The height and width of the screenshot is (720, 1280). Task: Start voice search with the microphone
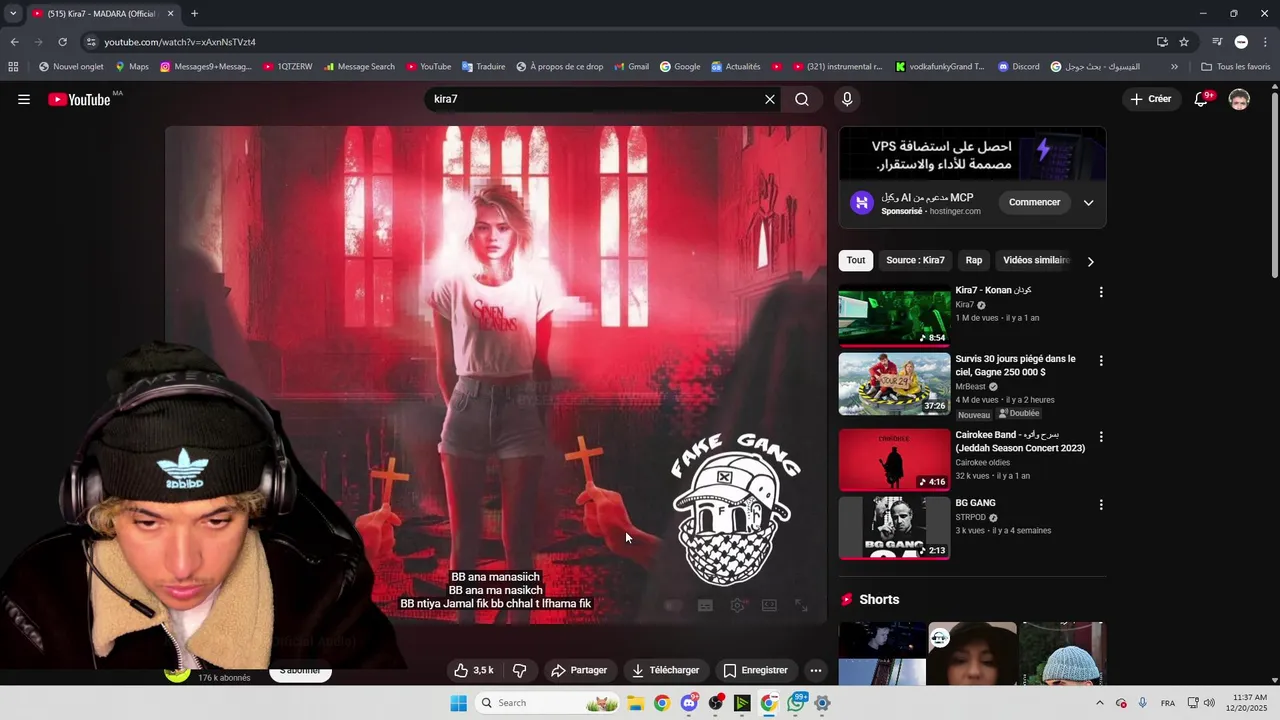(847, 99)
